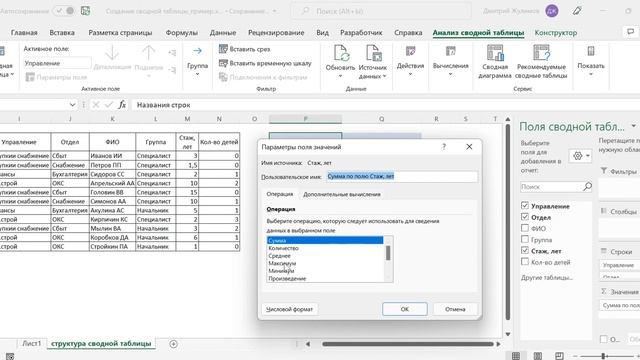Click the operation list scrollbar thumb
The width and height of the screenshot is (640, 360).
tap(388, 253)
